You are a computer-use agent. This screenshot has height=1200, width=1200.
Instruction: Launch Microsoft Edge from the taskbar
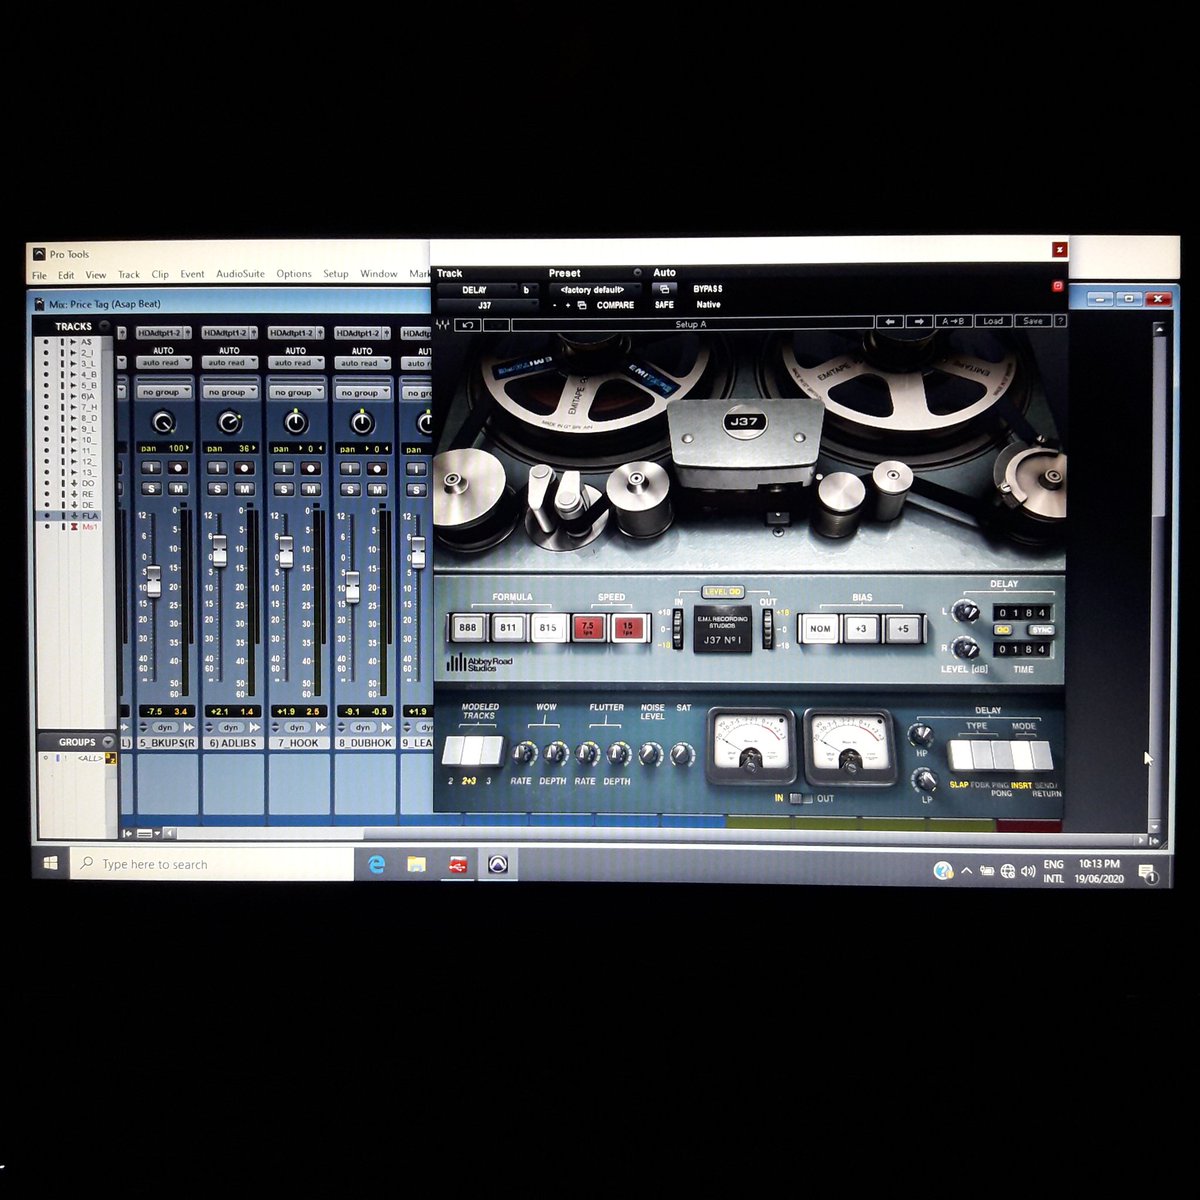point(376,864)
